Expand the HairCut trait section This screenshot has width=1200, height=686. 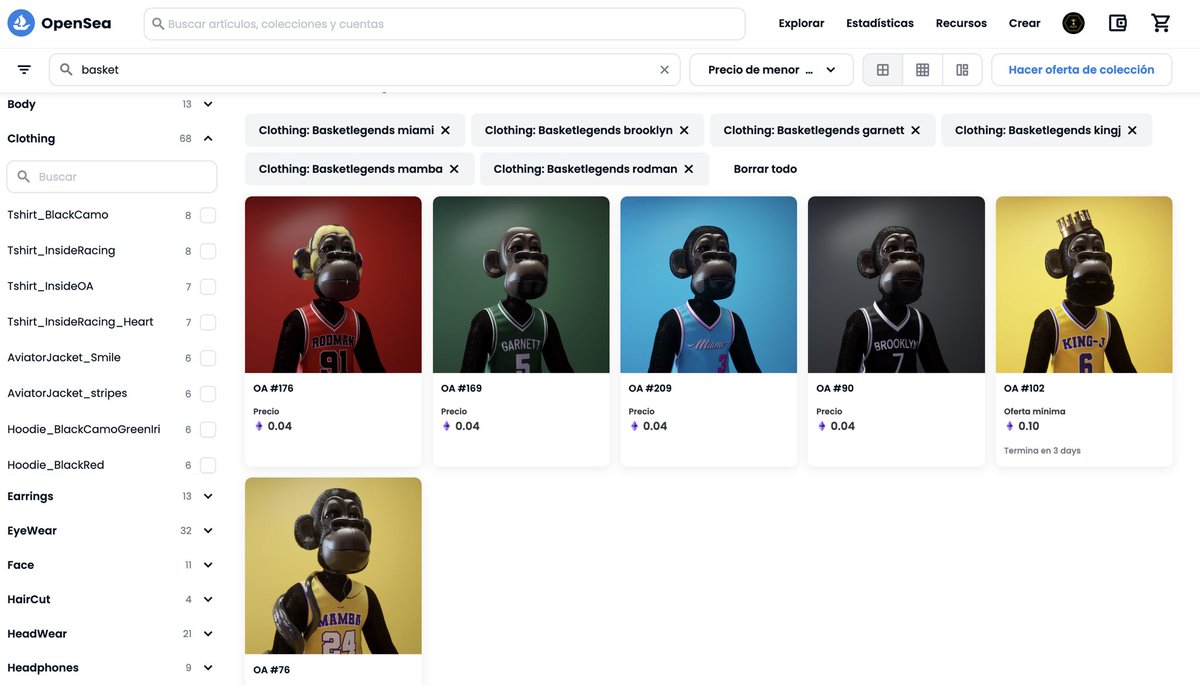point(208,599)
